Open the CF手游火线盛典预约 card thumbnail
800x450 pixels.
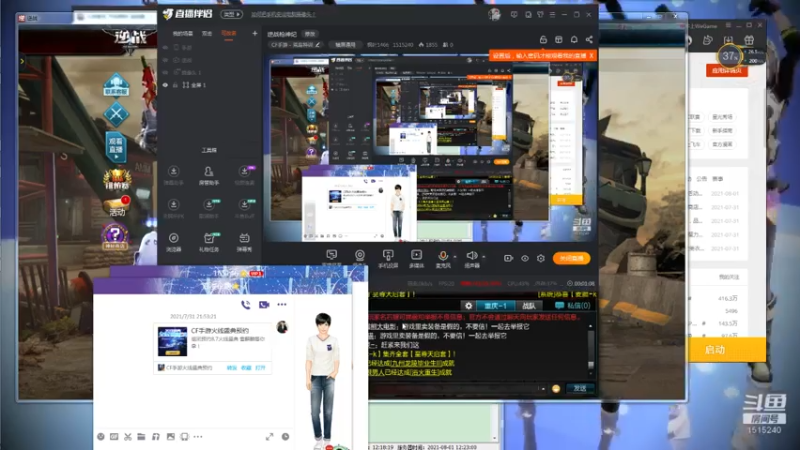[x=172, y=341]
